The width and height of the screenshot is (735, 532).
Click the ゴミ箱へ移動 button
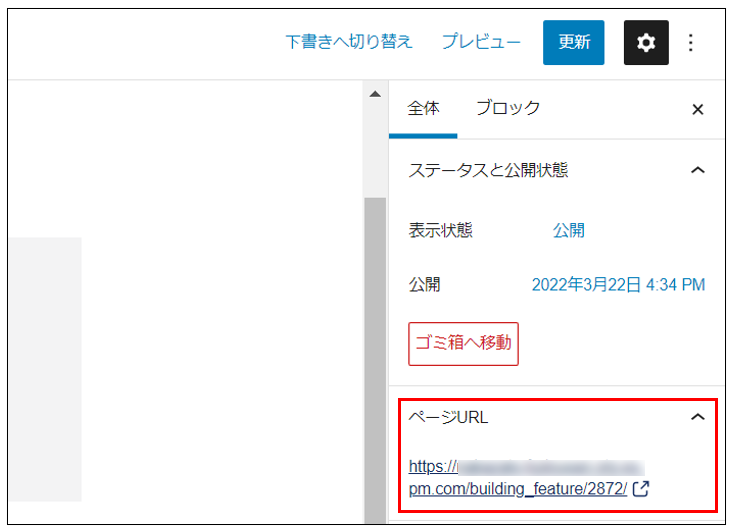tap(463, 343)
